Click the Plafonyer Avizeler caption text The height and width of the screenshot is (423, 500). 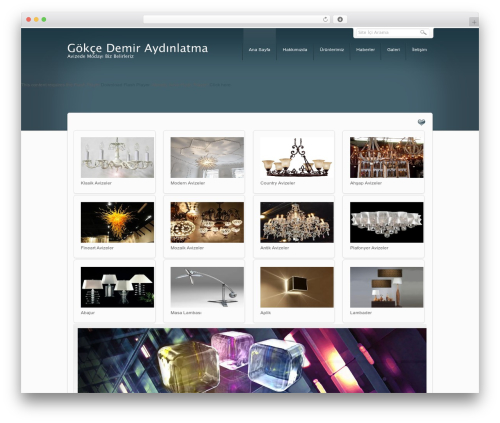[x=369, y=248]
